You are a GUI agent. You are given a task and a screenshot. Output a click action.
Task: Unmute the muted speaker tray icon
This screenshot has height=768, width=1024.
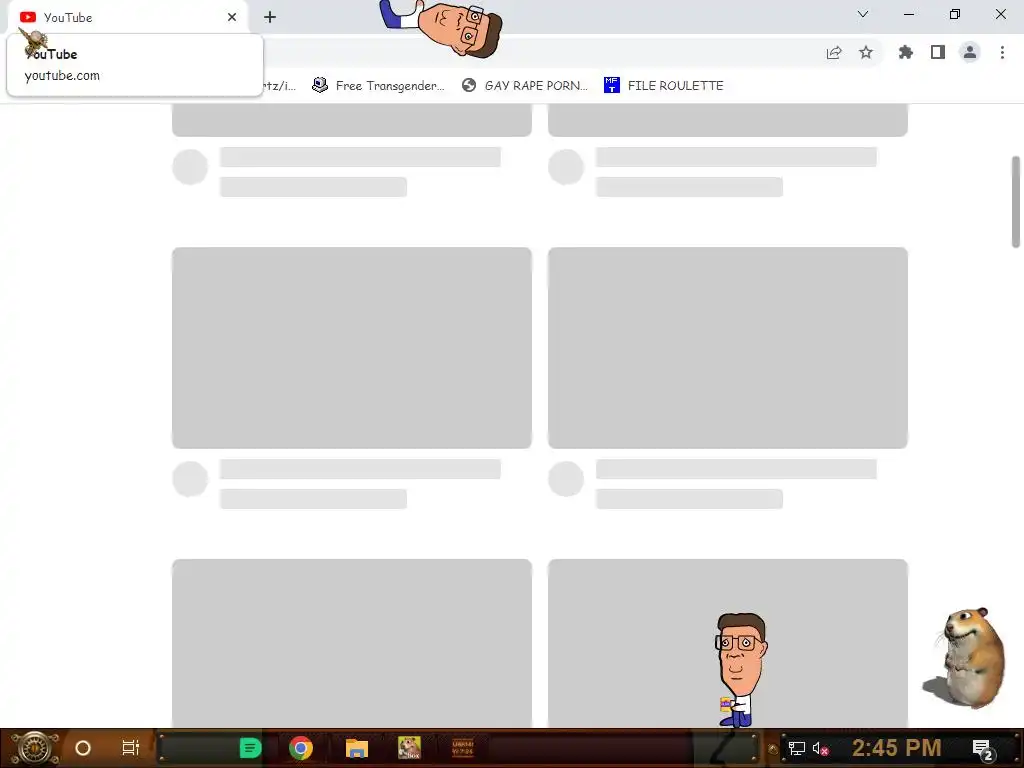click(821, 748)
